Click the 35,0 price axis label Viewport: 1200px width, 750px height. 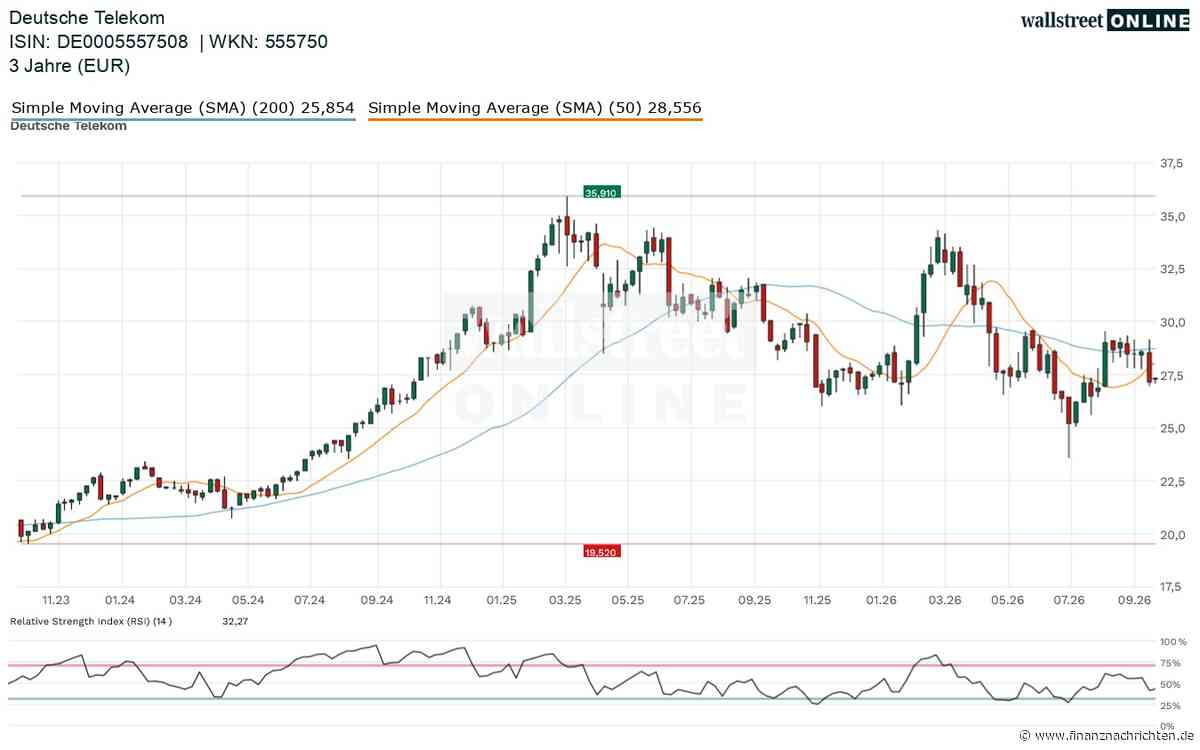click(x=1172, y=216)
